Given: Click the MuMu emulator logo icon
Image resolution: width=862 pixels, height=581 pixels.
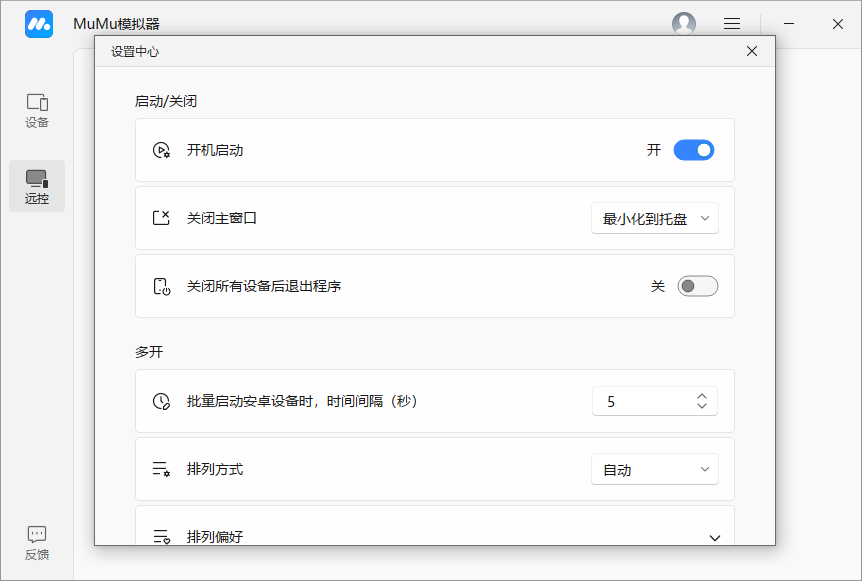Looking at the screenshot, I should click(x=38, y=23).
